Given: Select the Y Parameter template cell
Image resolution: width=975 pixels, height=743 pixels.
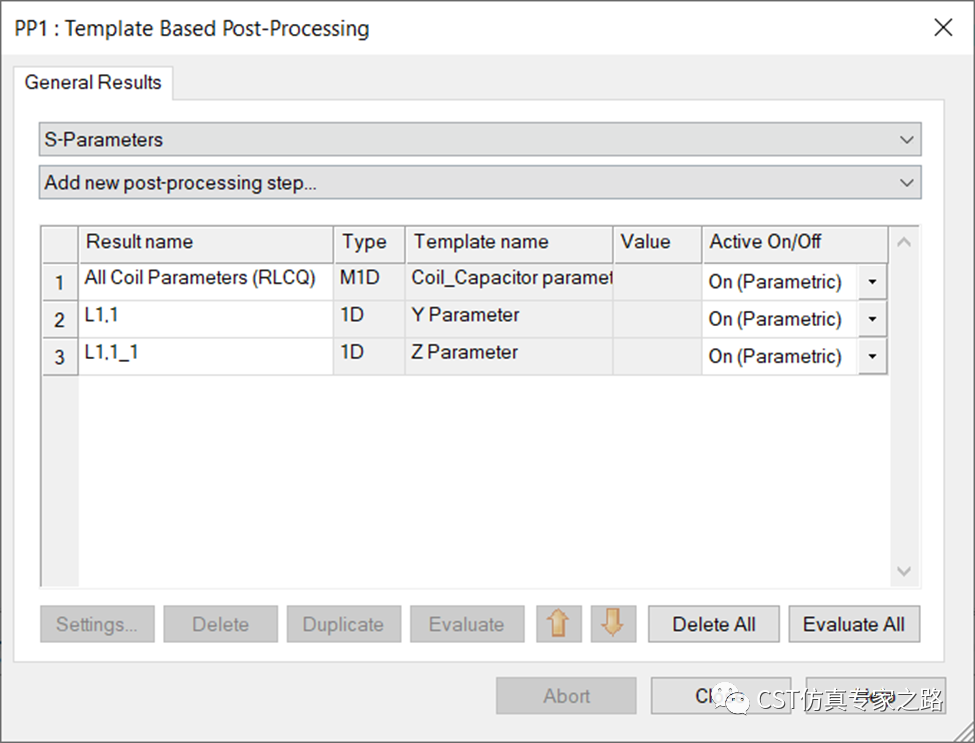Looking at the screenshot, I should point(508,316).
